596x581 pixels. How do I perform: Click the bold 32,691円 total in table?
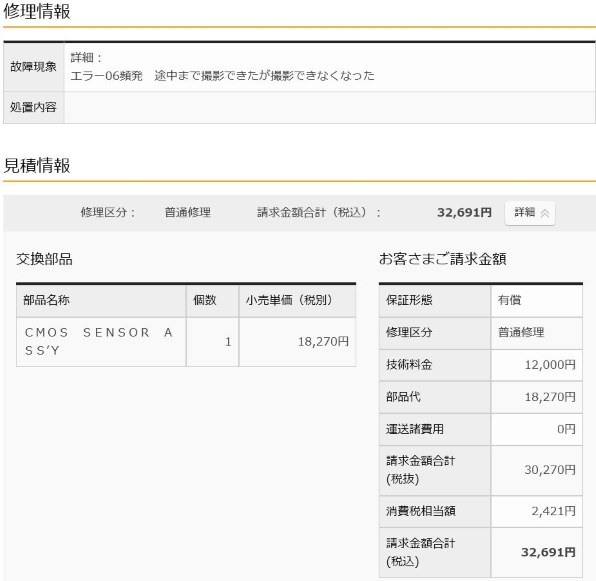(x=548, y=552)
